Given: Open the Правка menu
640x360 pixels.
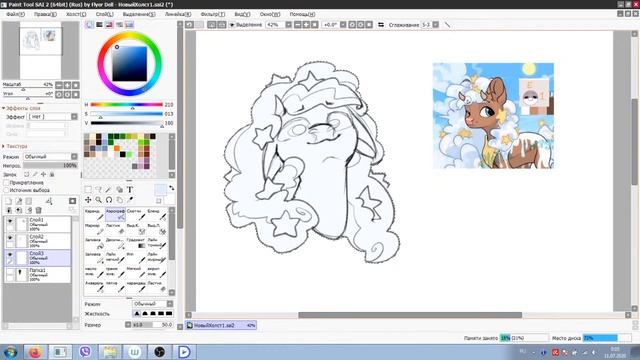Looking at the screenshot, I should [x=45, y=14].
